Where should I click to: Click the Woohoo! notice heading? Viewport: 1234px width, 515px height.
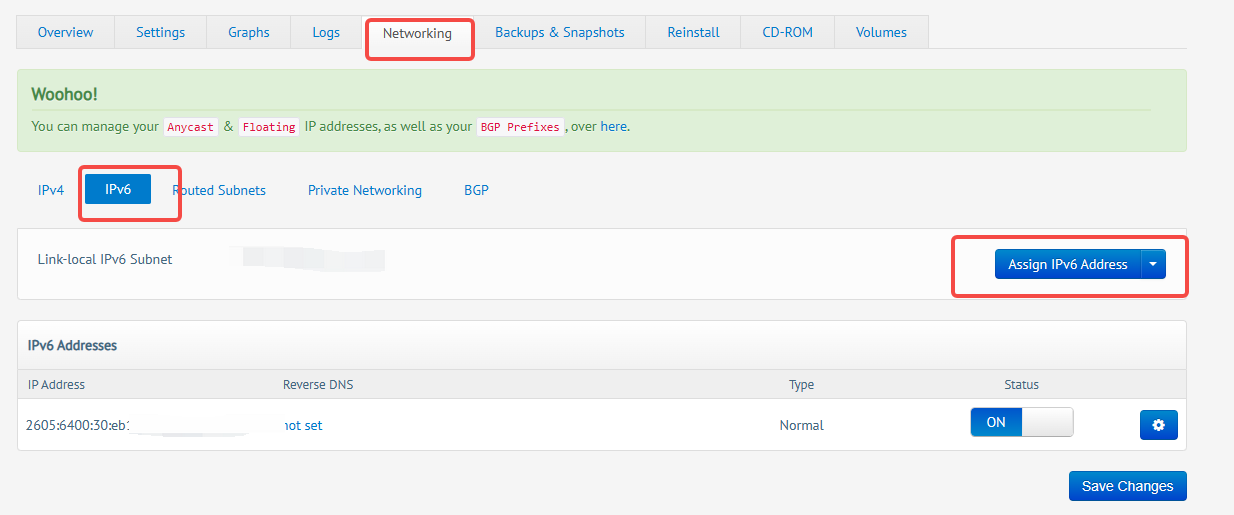point(65,95)
